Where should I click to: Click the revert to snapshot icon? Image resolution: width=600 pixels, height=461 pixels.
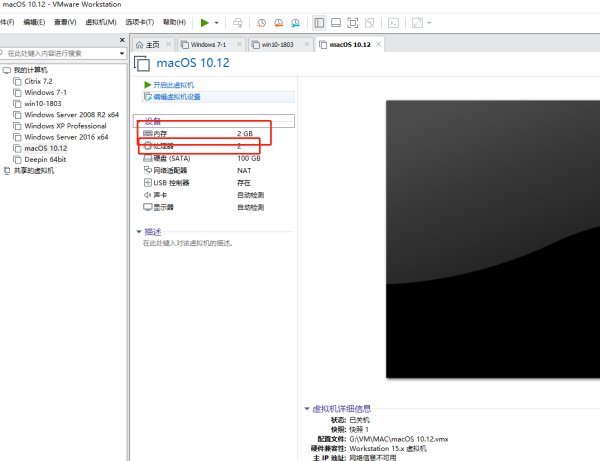coord(279,23)
